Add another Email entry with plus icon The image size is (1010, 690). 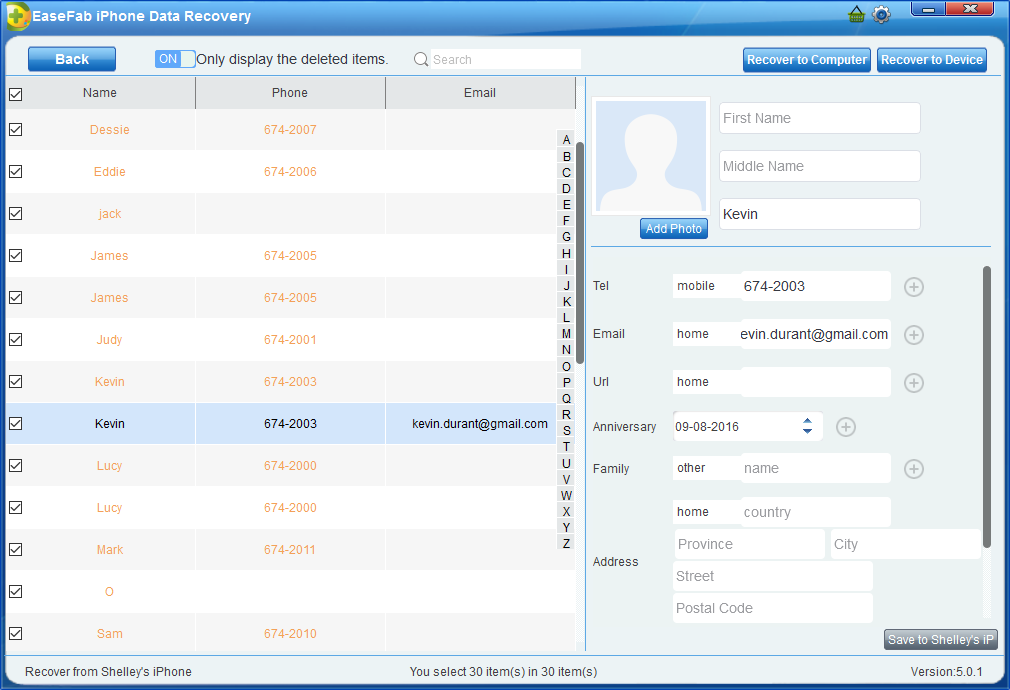pos(913,335)
